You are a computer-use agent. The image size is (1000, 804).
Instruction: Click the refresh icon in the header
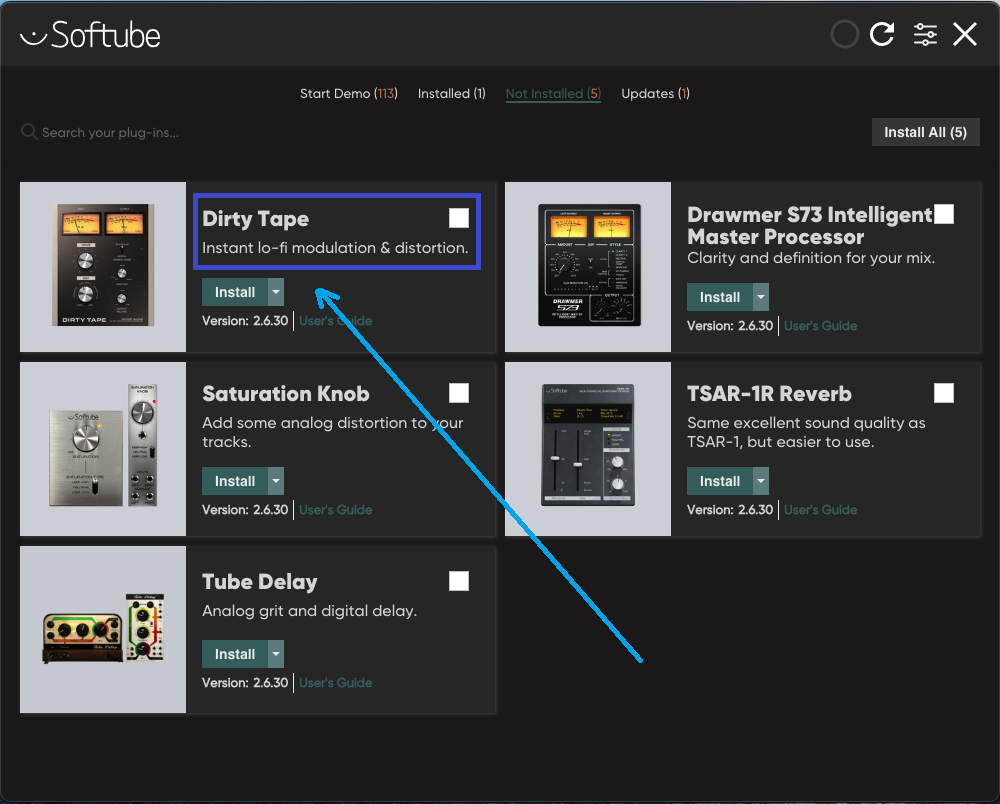[882, 34]
